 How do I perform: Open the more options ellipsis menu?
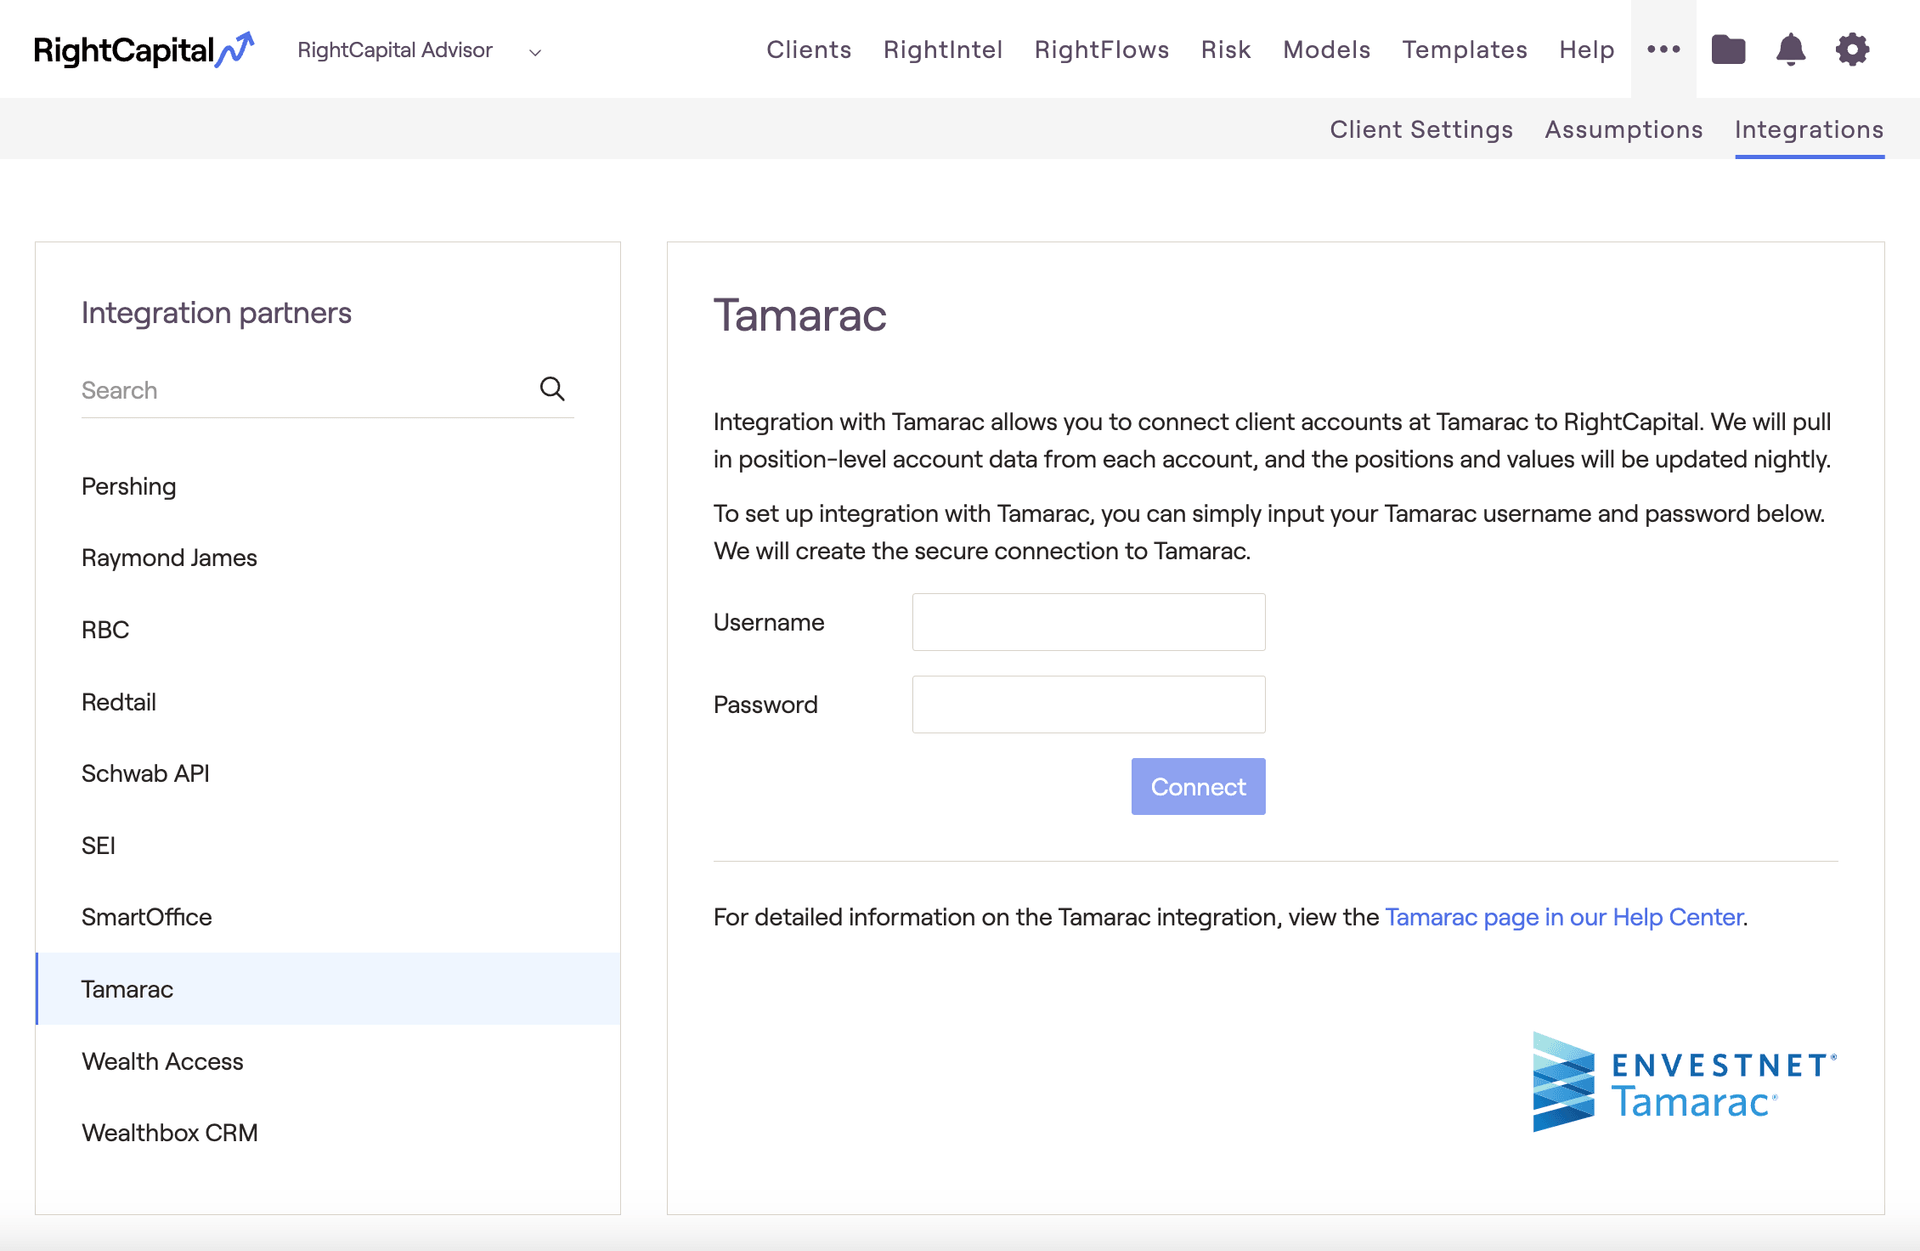pyautogui.click(x=1663, y=49)
